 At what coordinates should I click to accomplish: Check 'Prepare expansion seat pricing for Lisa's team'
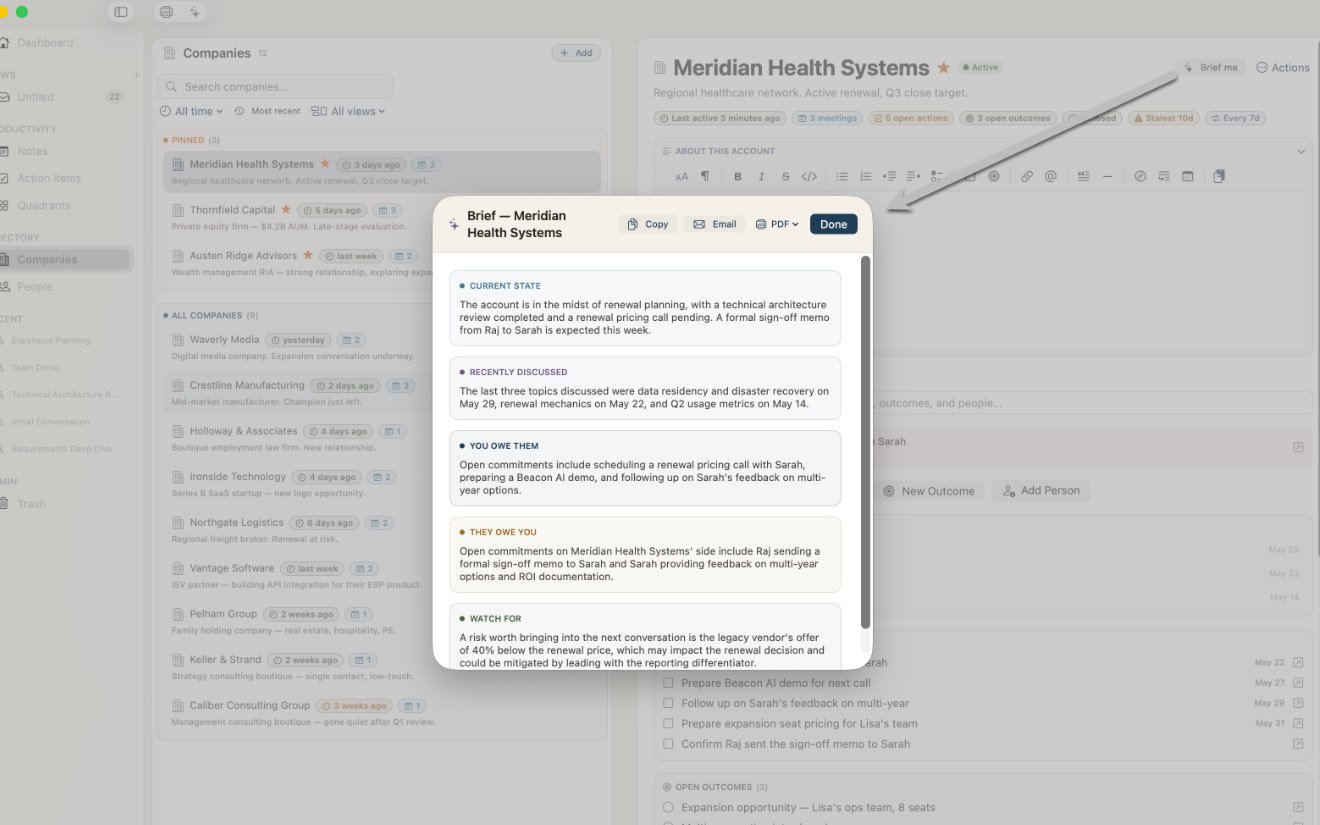point(669,723)
